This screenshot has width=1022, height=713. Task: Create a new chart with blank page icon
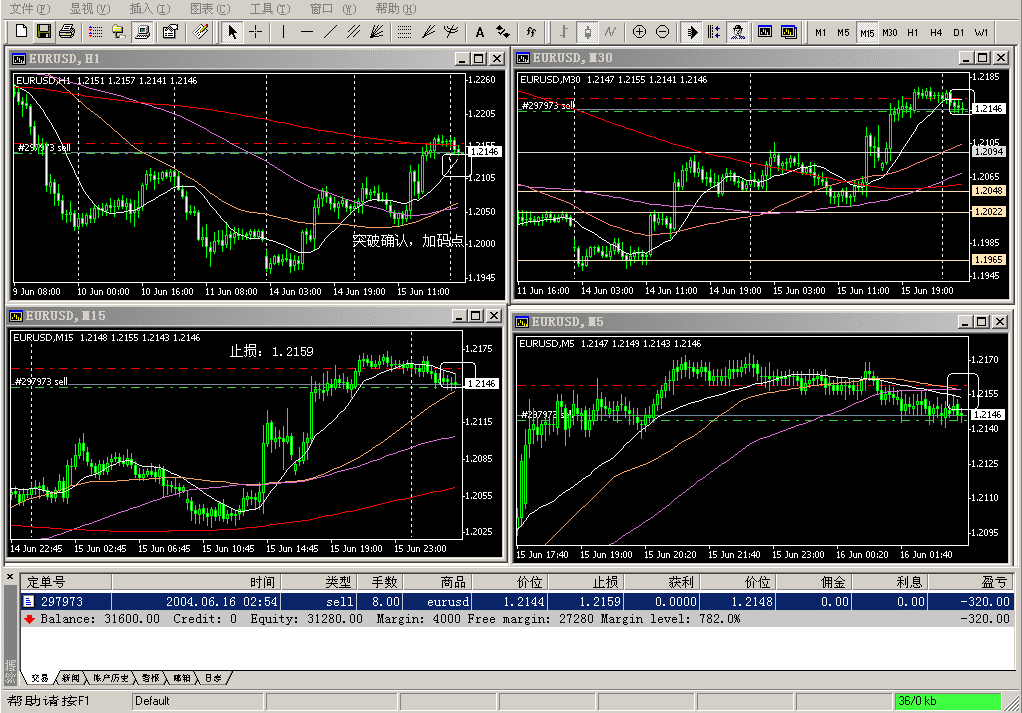point(20,32)
